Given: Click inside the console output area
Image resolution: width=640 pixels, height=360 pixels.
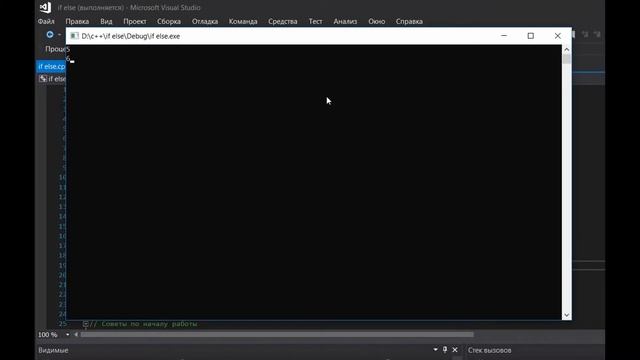Looking at the screenshot, I should pyautogui.click(x=314, y=182).
